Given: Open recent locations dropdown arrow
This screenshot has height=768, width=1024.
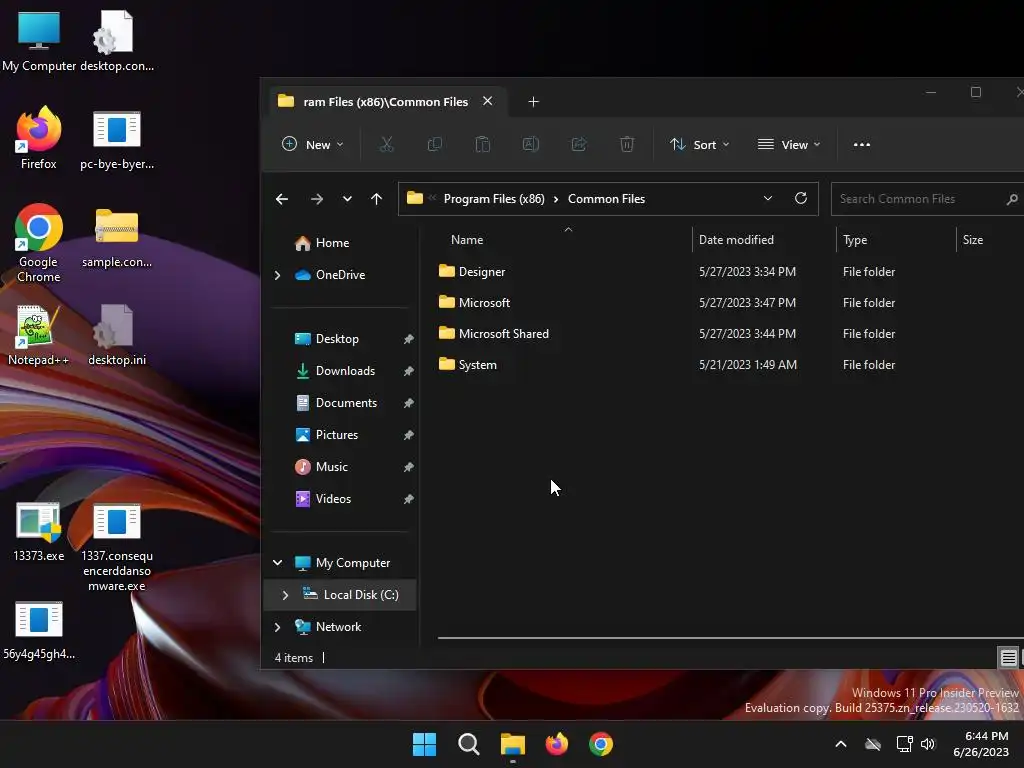Looking at the screenshot, I should 347,199.
